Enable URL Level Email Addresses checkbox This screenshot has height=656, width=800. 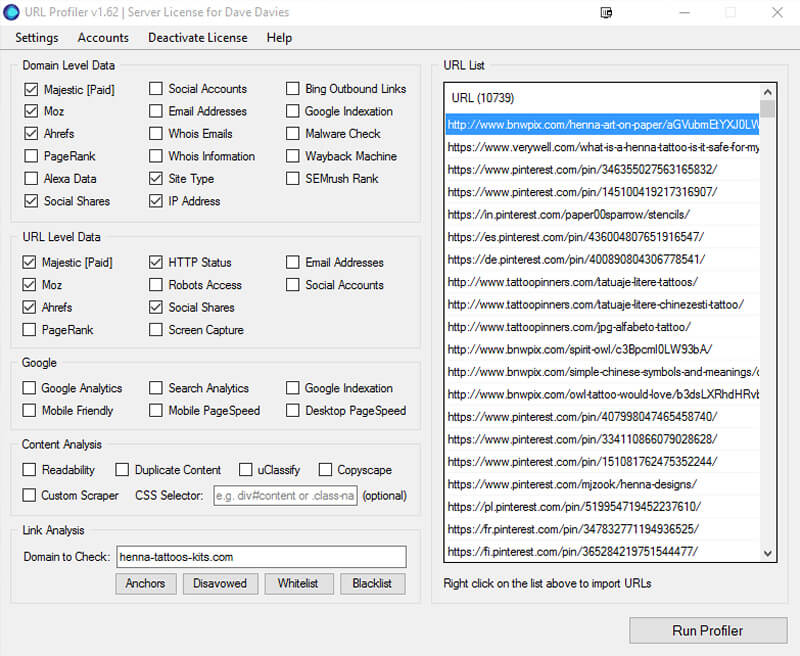click(292, 262)
